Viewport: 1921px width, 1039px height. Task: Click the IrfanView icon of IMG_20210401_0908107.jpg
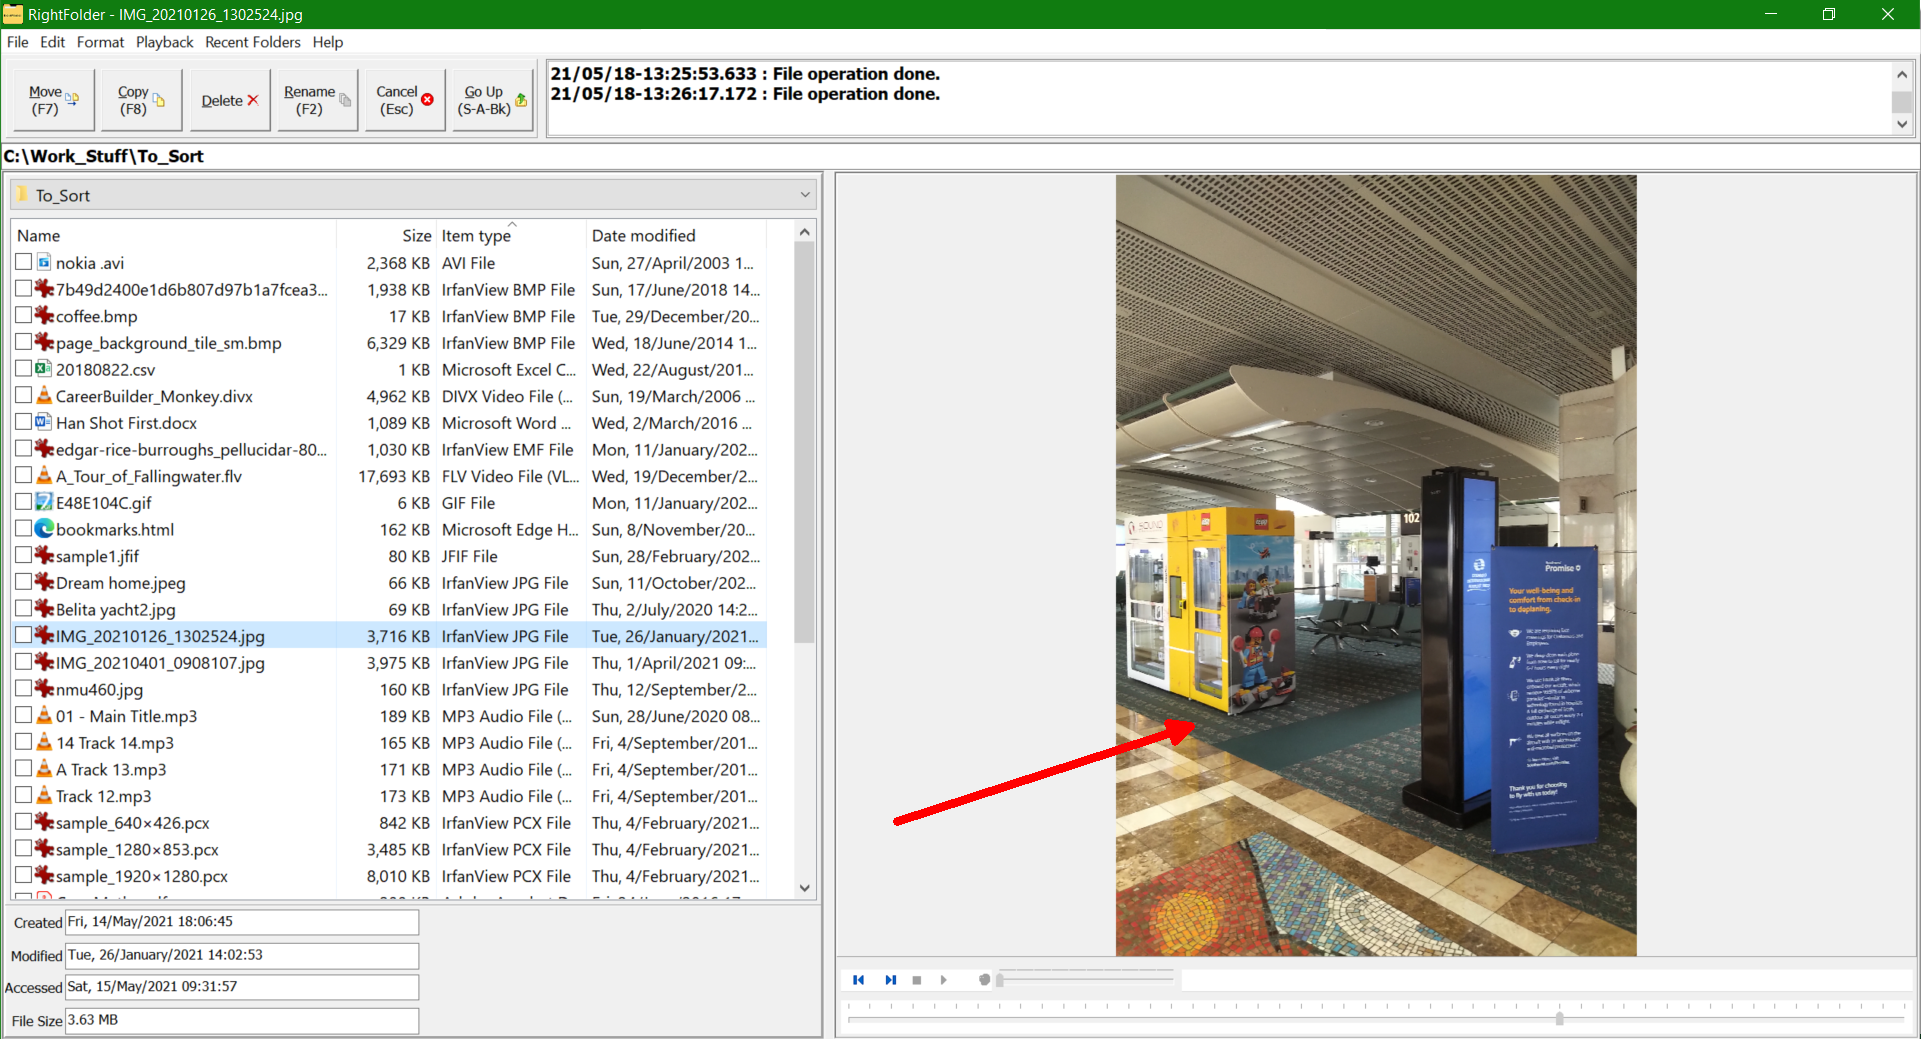(44, 662)
